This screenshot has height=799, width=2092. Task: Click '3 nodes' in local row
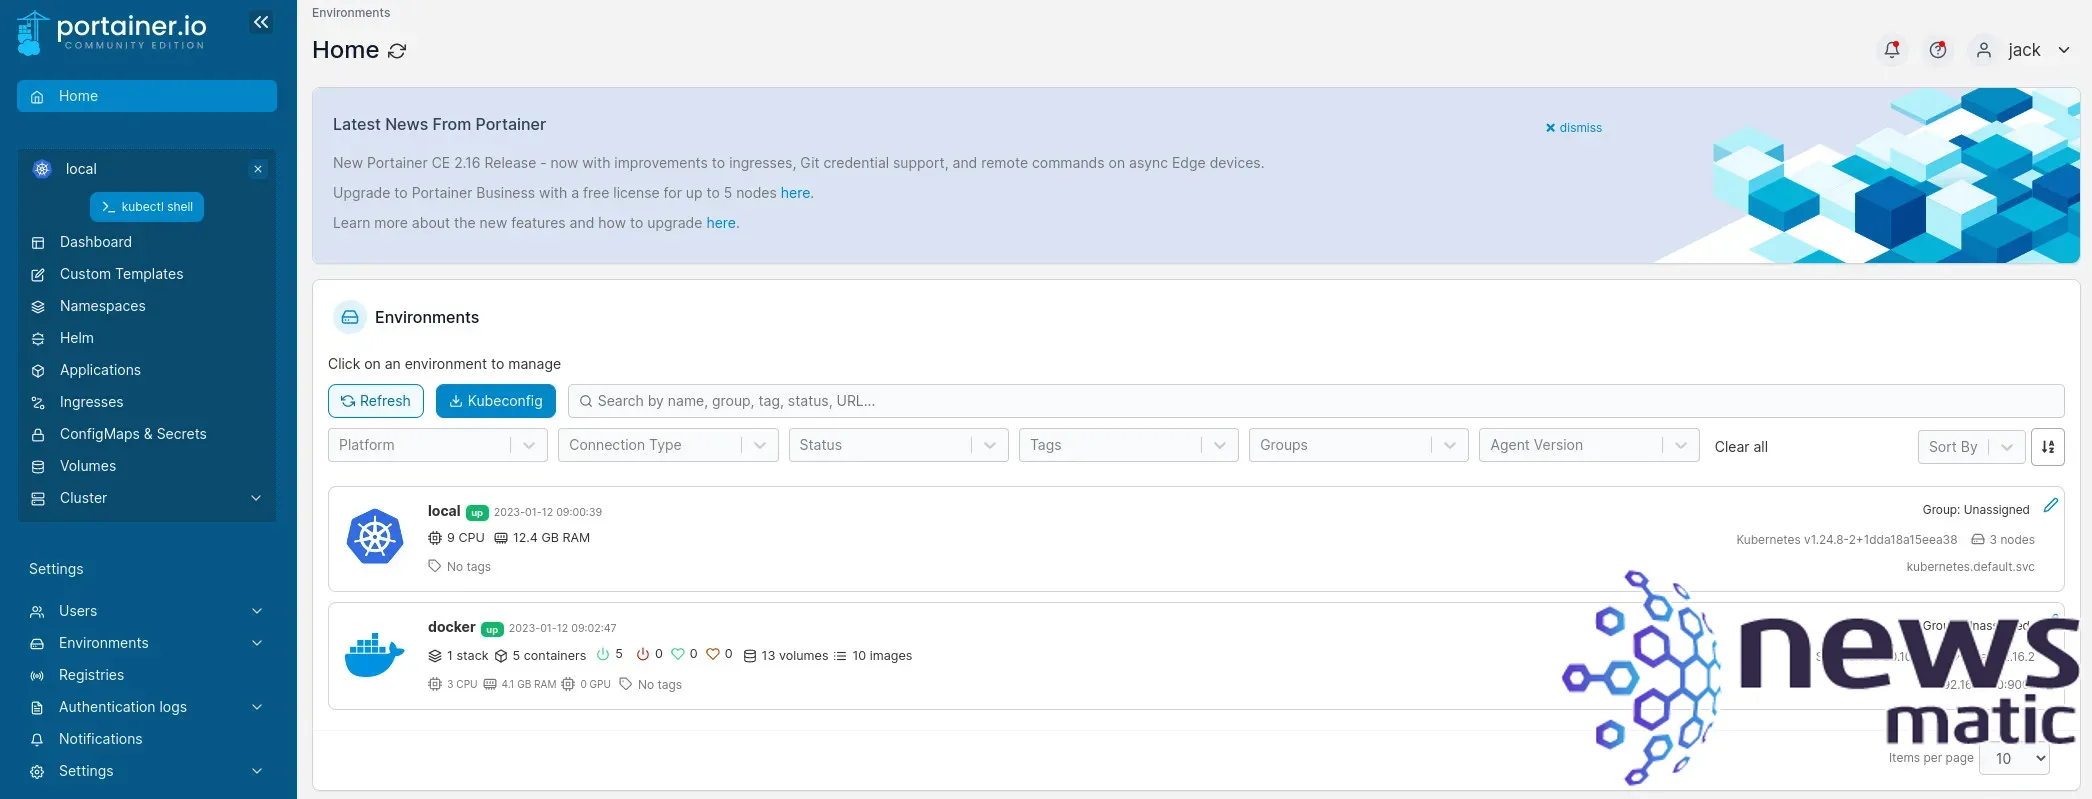coord(2003,540)
